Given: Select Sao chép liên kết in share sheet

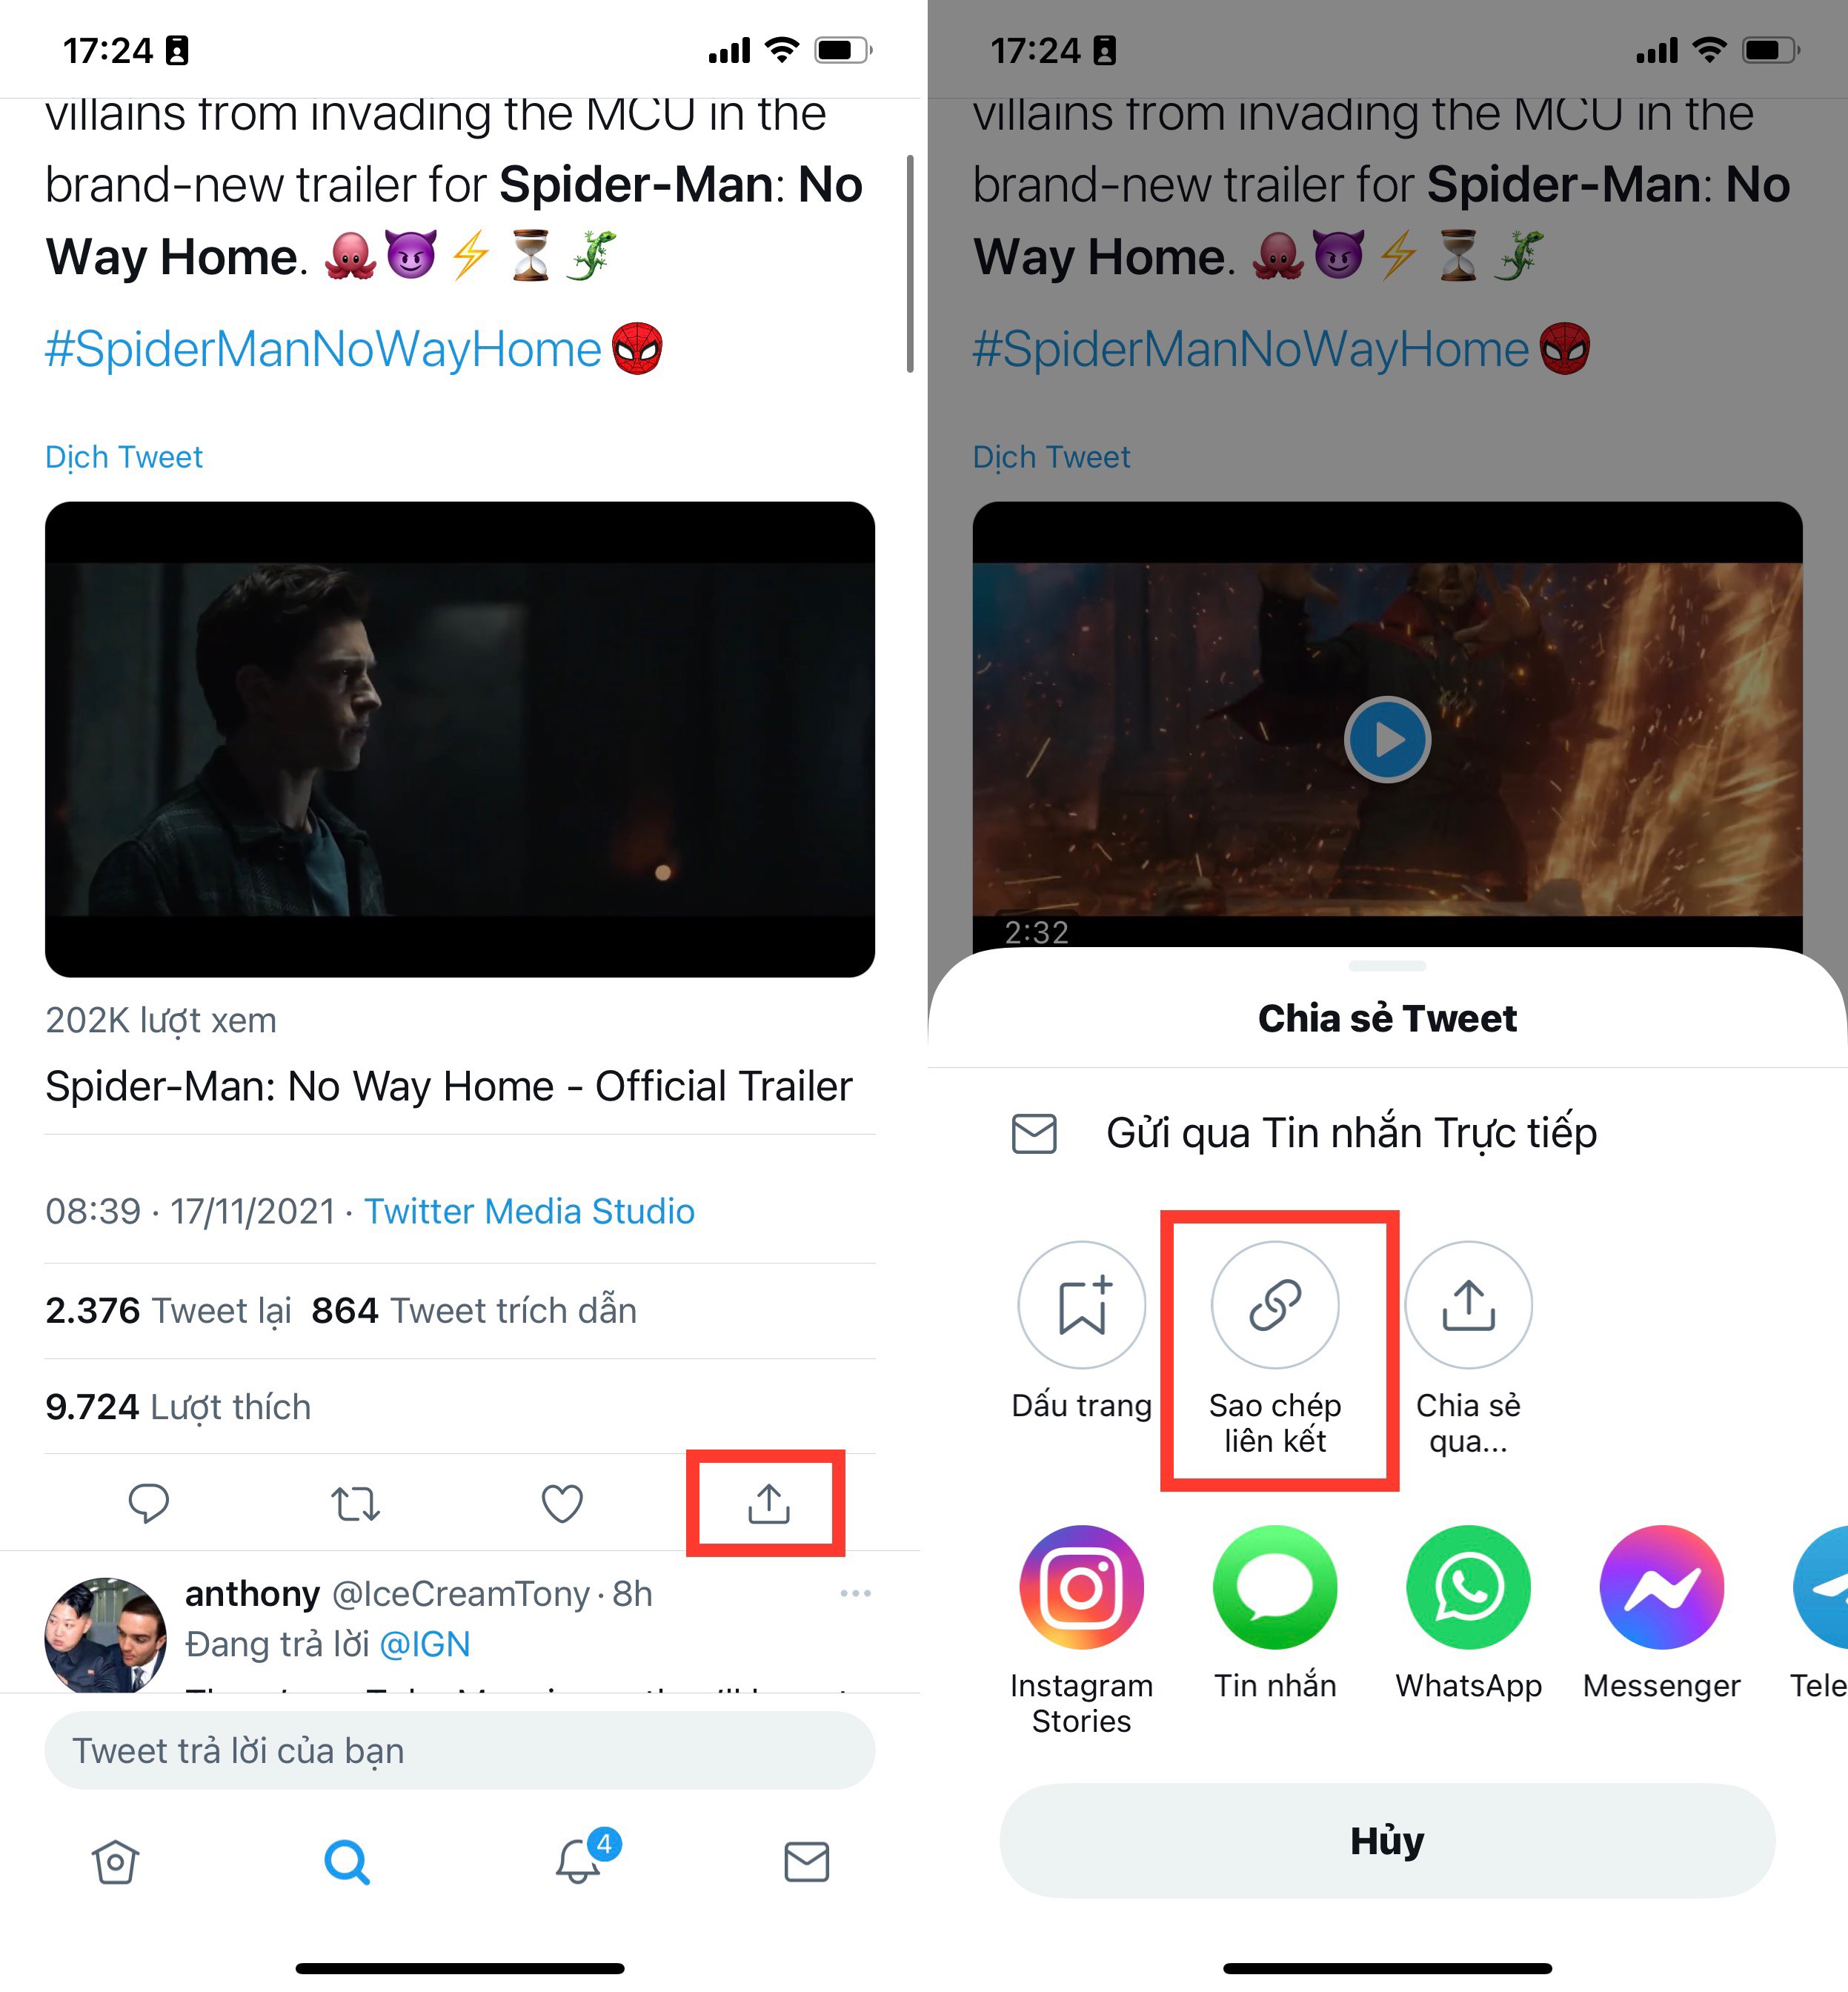Looking at the screenshot, I should [1277, 1304].
